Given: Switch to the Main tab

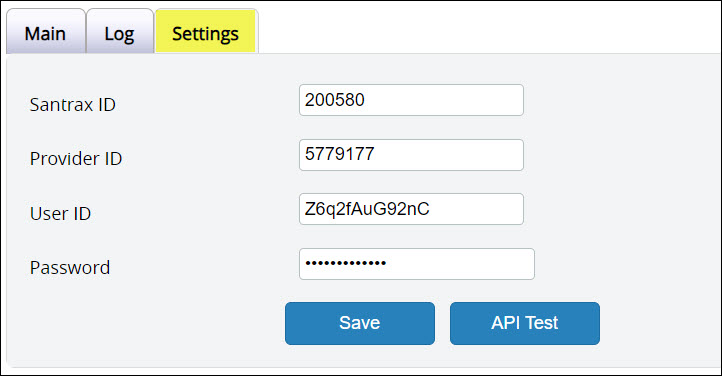Looking at the screenshot, I should click(46, 31).
